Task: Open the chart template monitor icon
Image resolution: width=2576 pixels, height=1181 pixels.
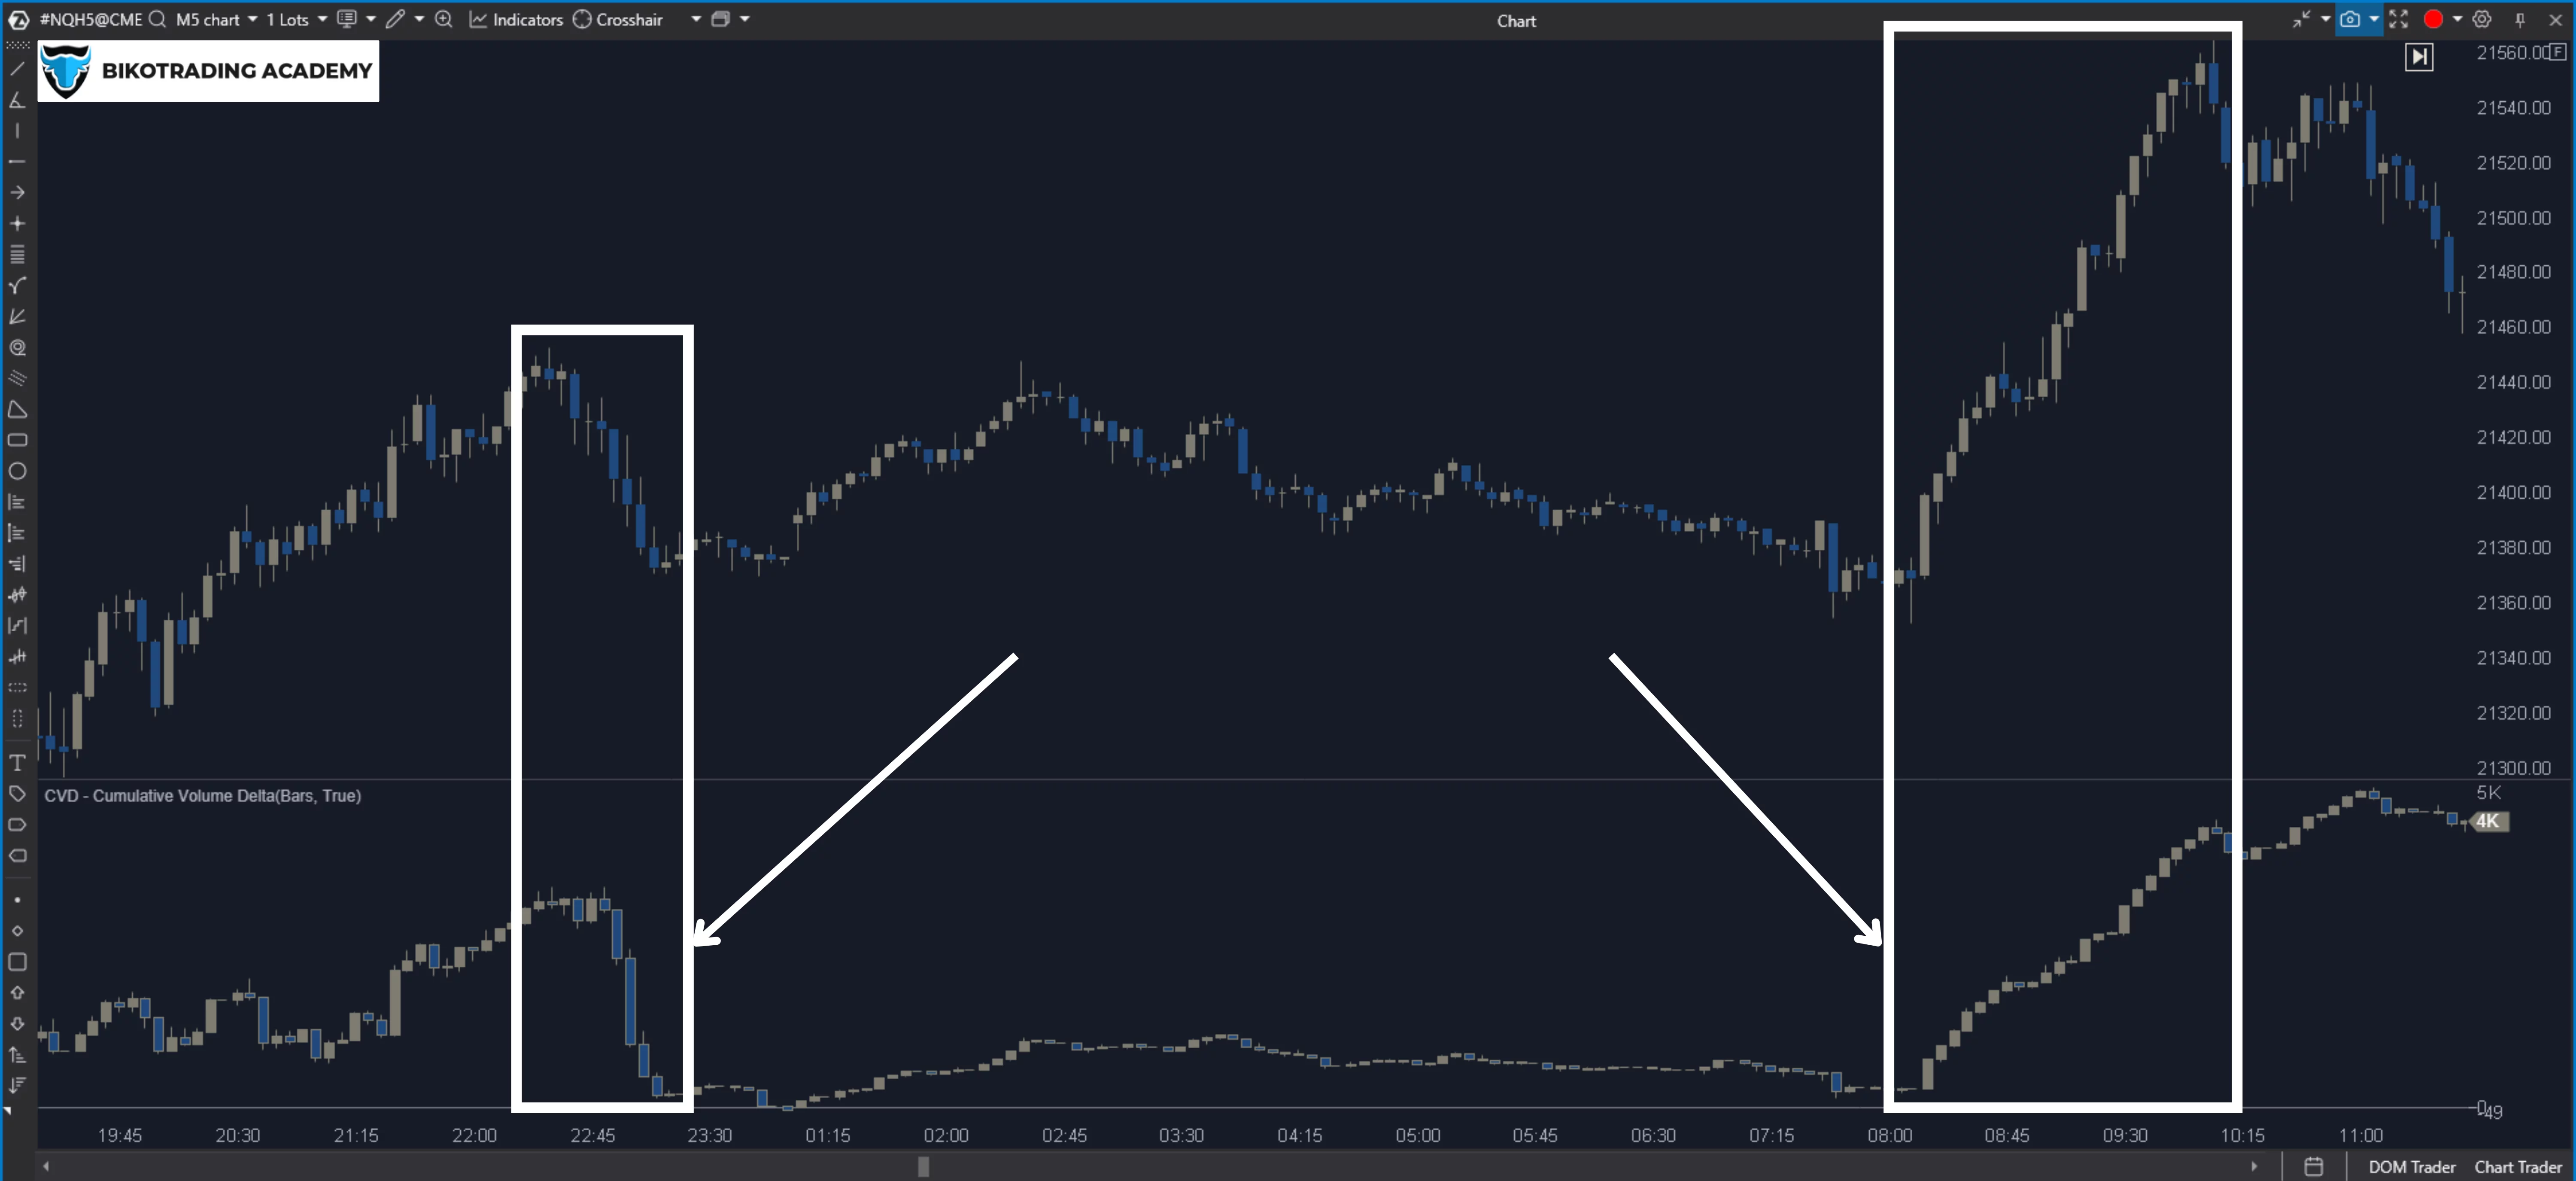Action: [347, 19]
